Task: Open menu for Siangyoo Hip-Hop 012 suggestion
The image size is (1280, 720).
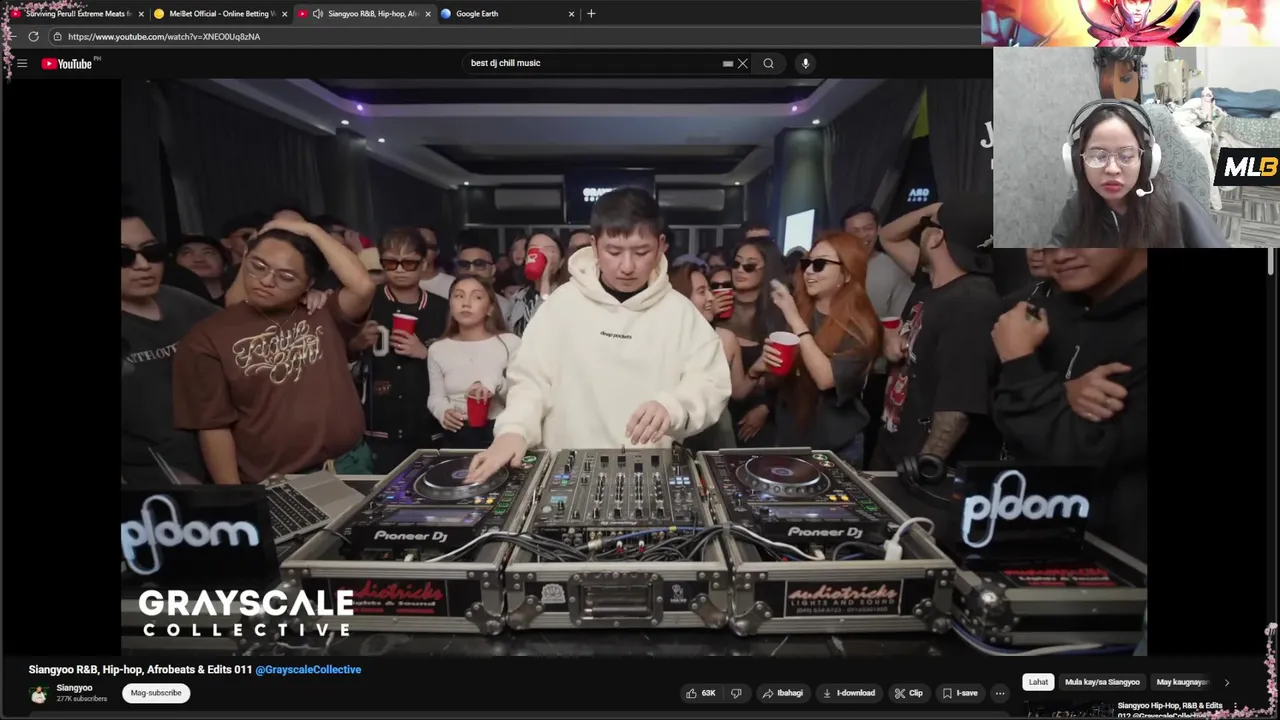Action: 1236,706
